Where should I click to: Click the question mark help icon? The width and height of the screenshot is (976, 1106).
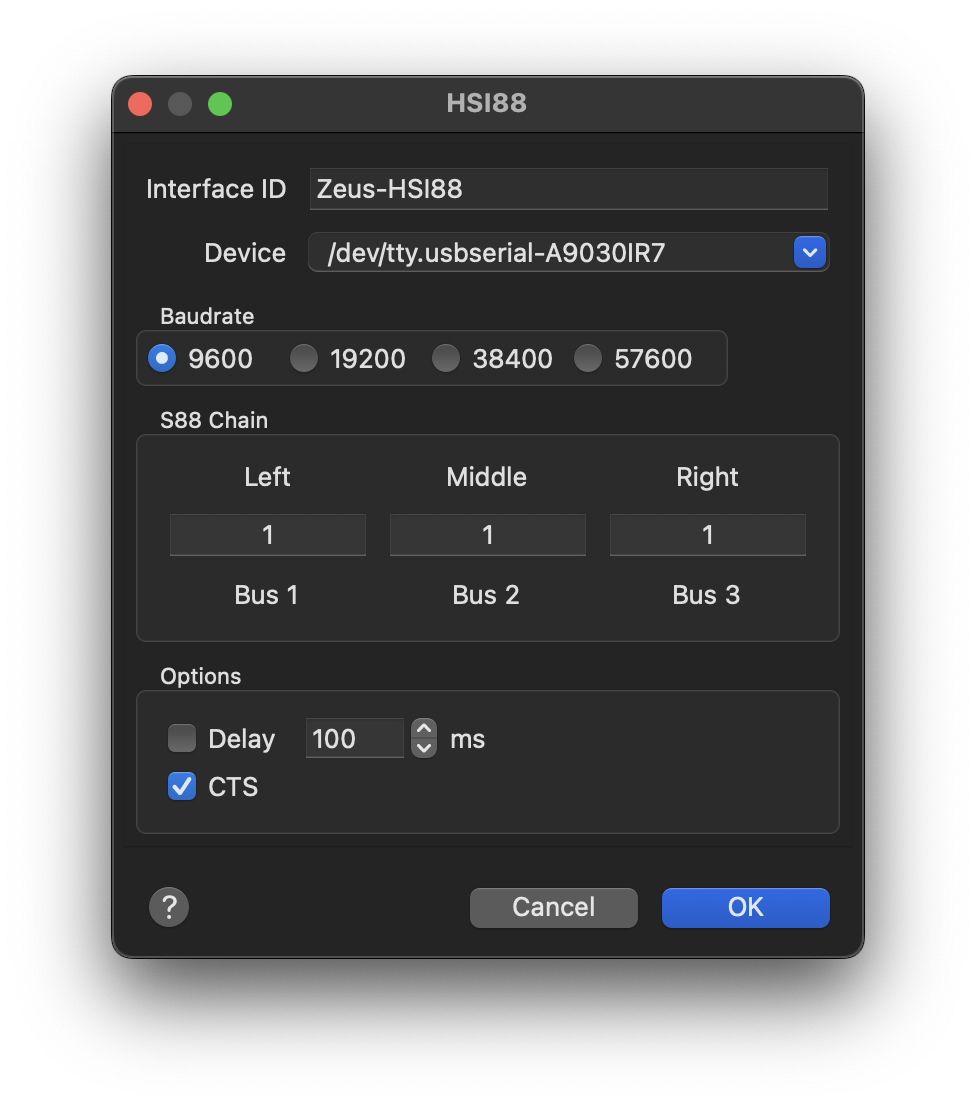(x=169, y=907)
